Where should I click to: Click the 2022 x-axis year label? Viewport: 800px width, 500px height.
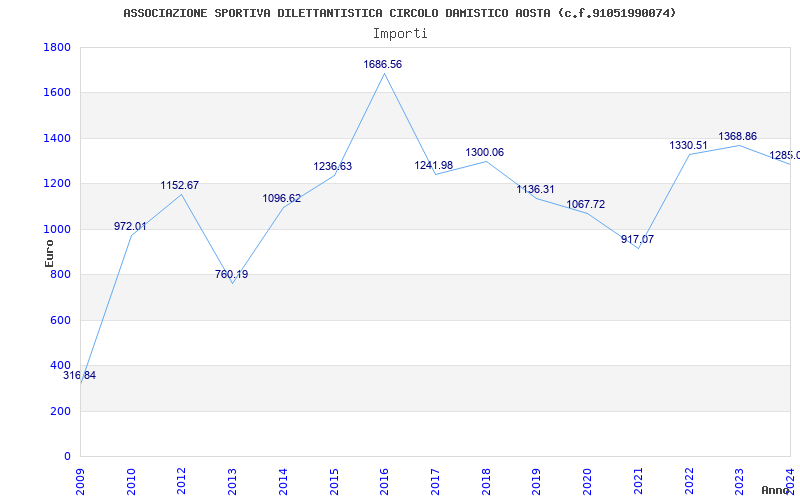[689, 481]
